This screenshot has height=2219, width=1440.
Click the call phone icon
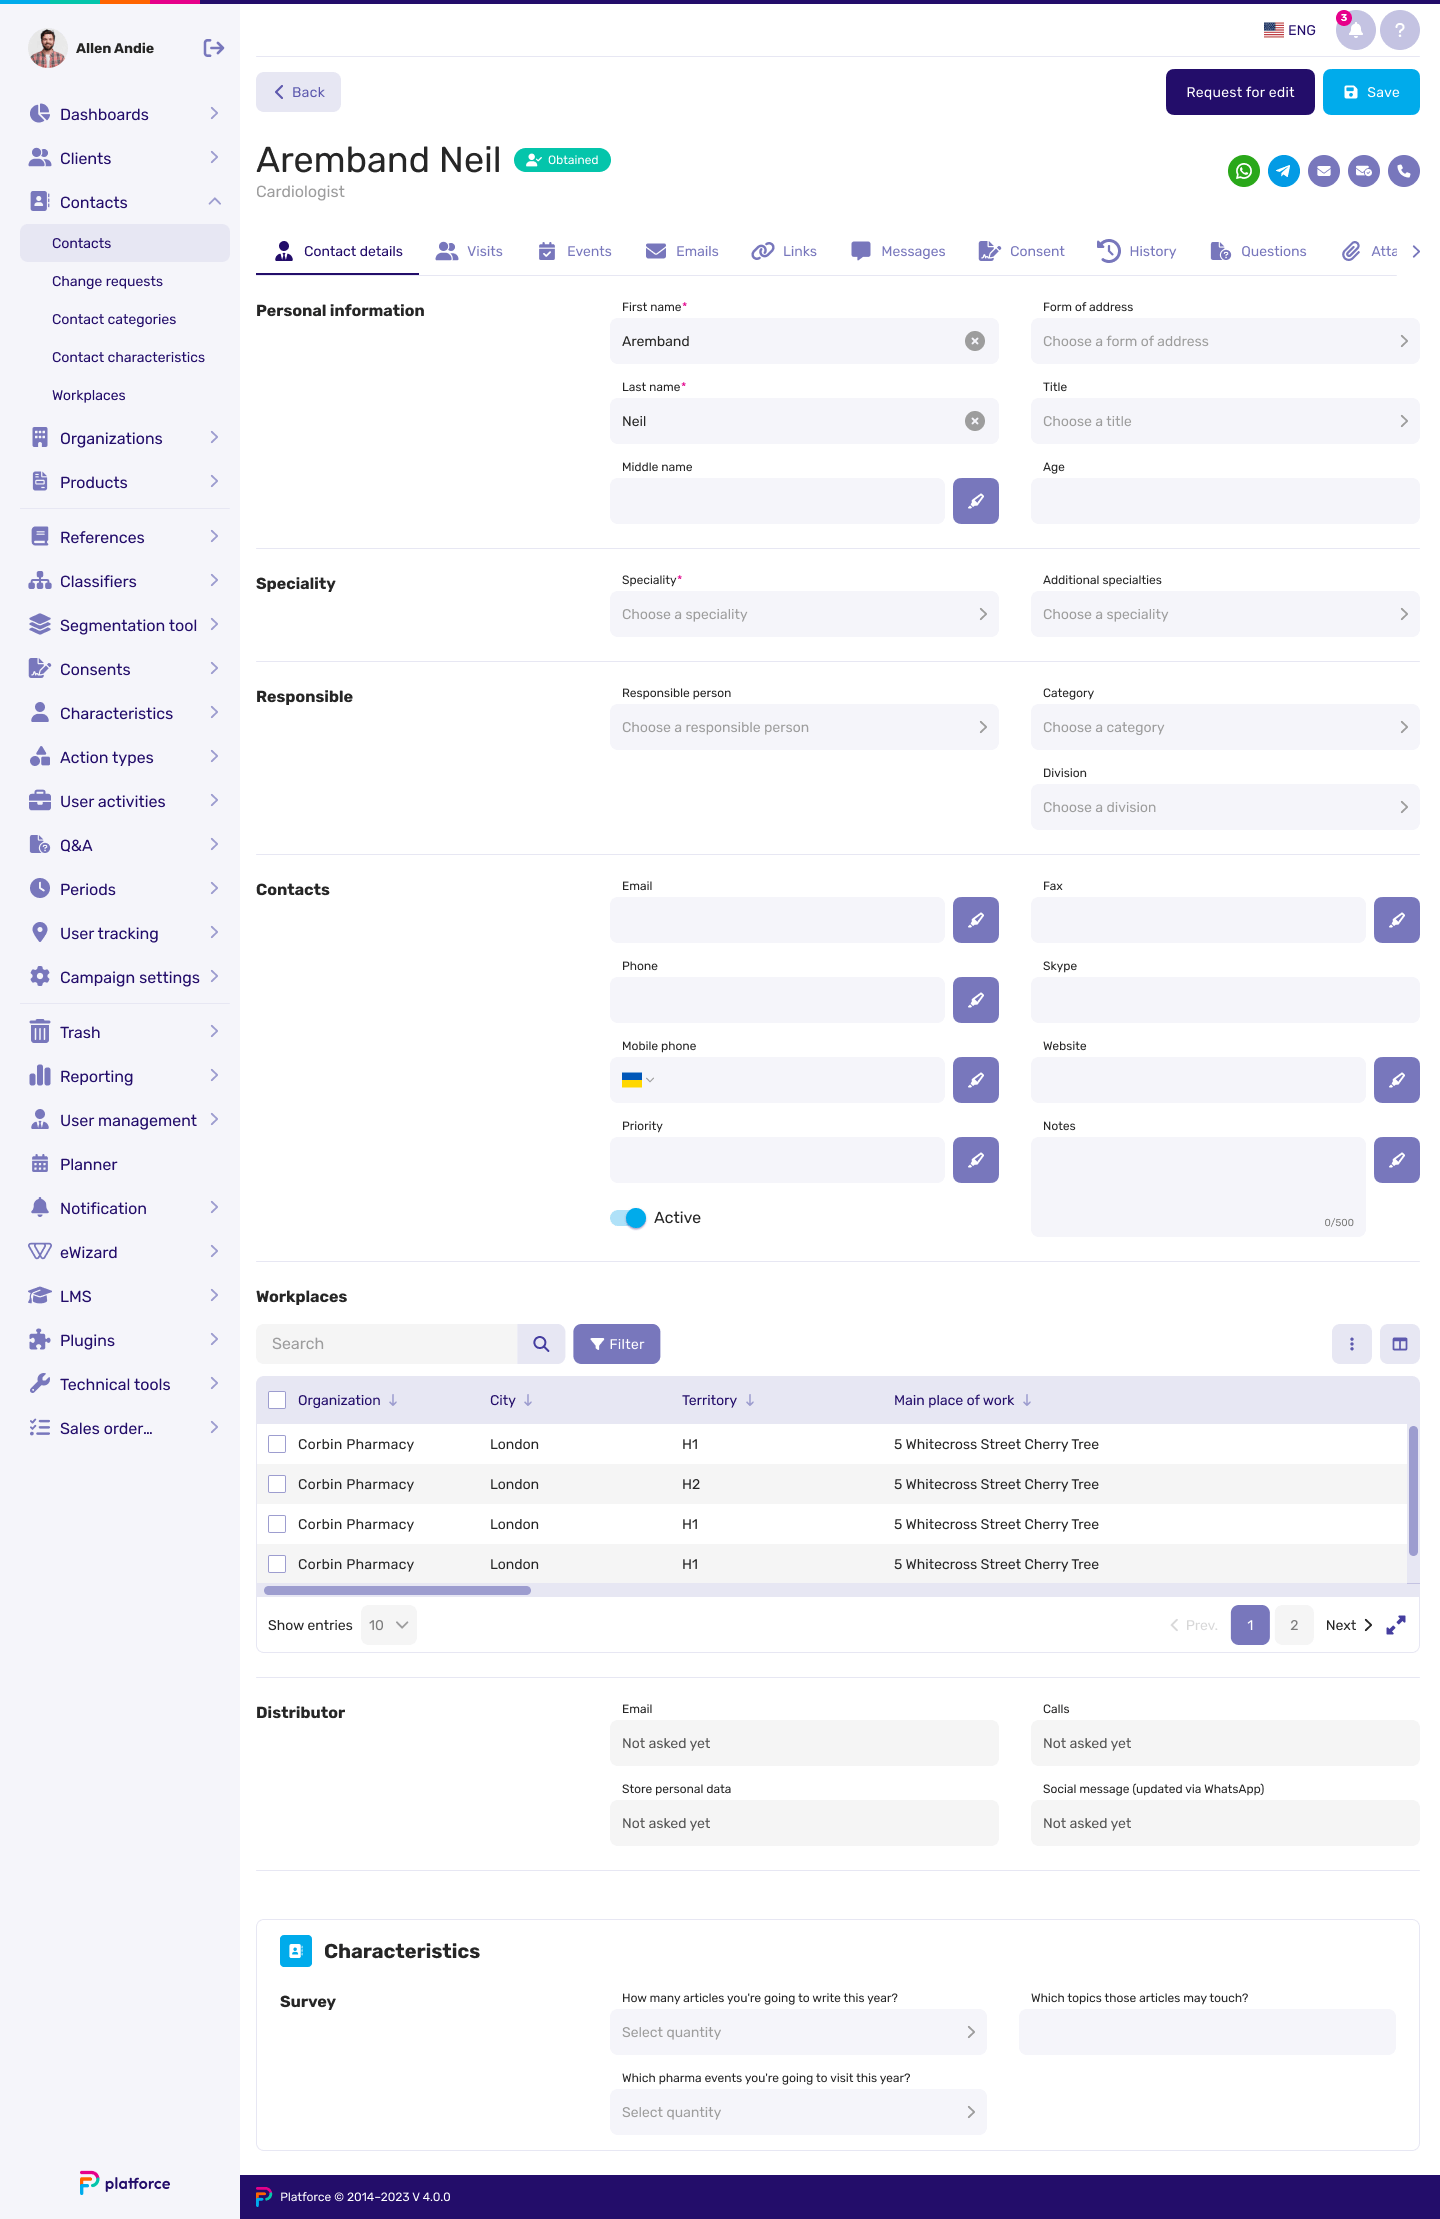coord(1403,171)
